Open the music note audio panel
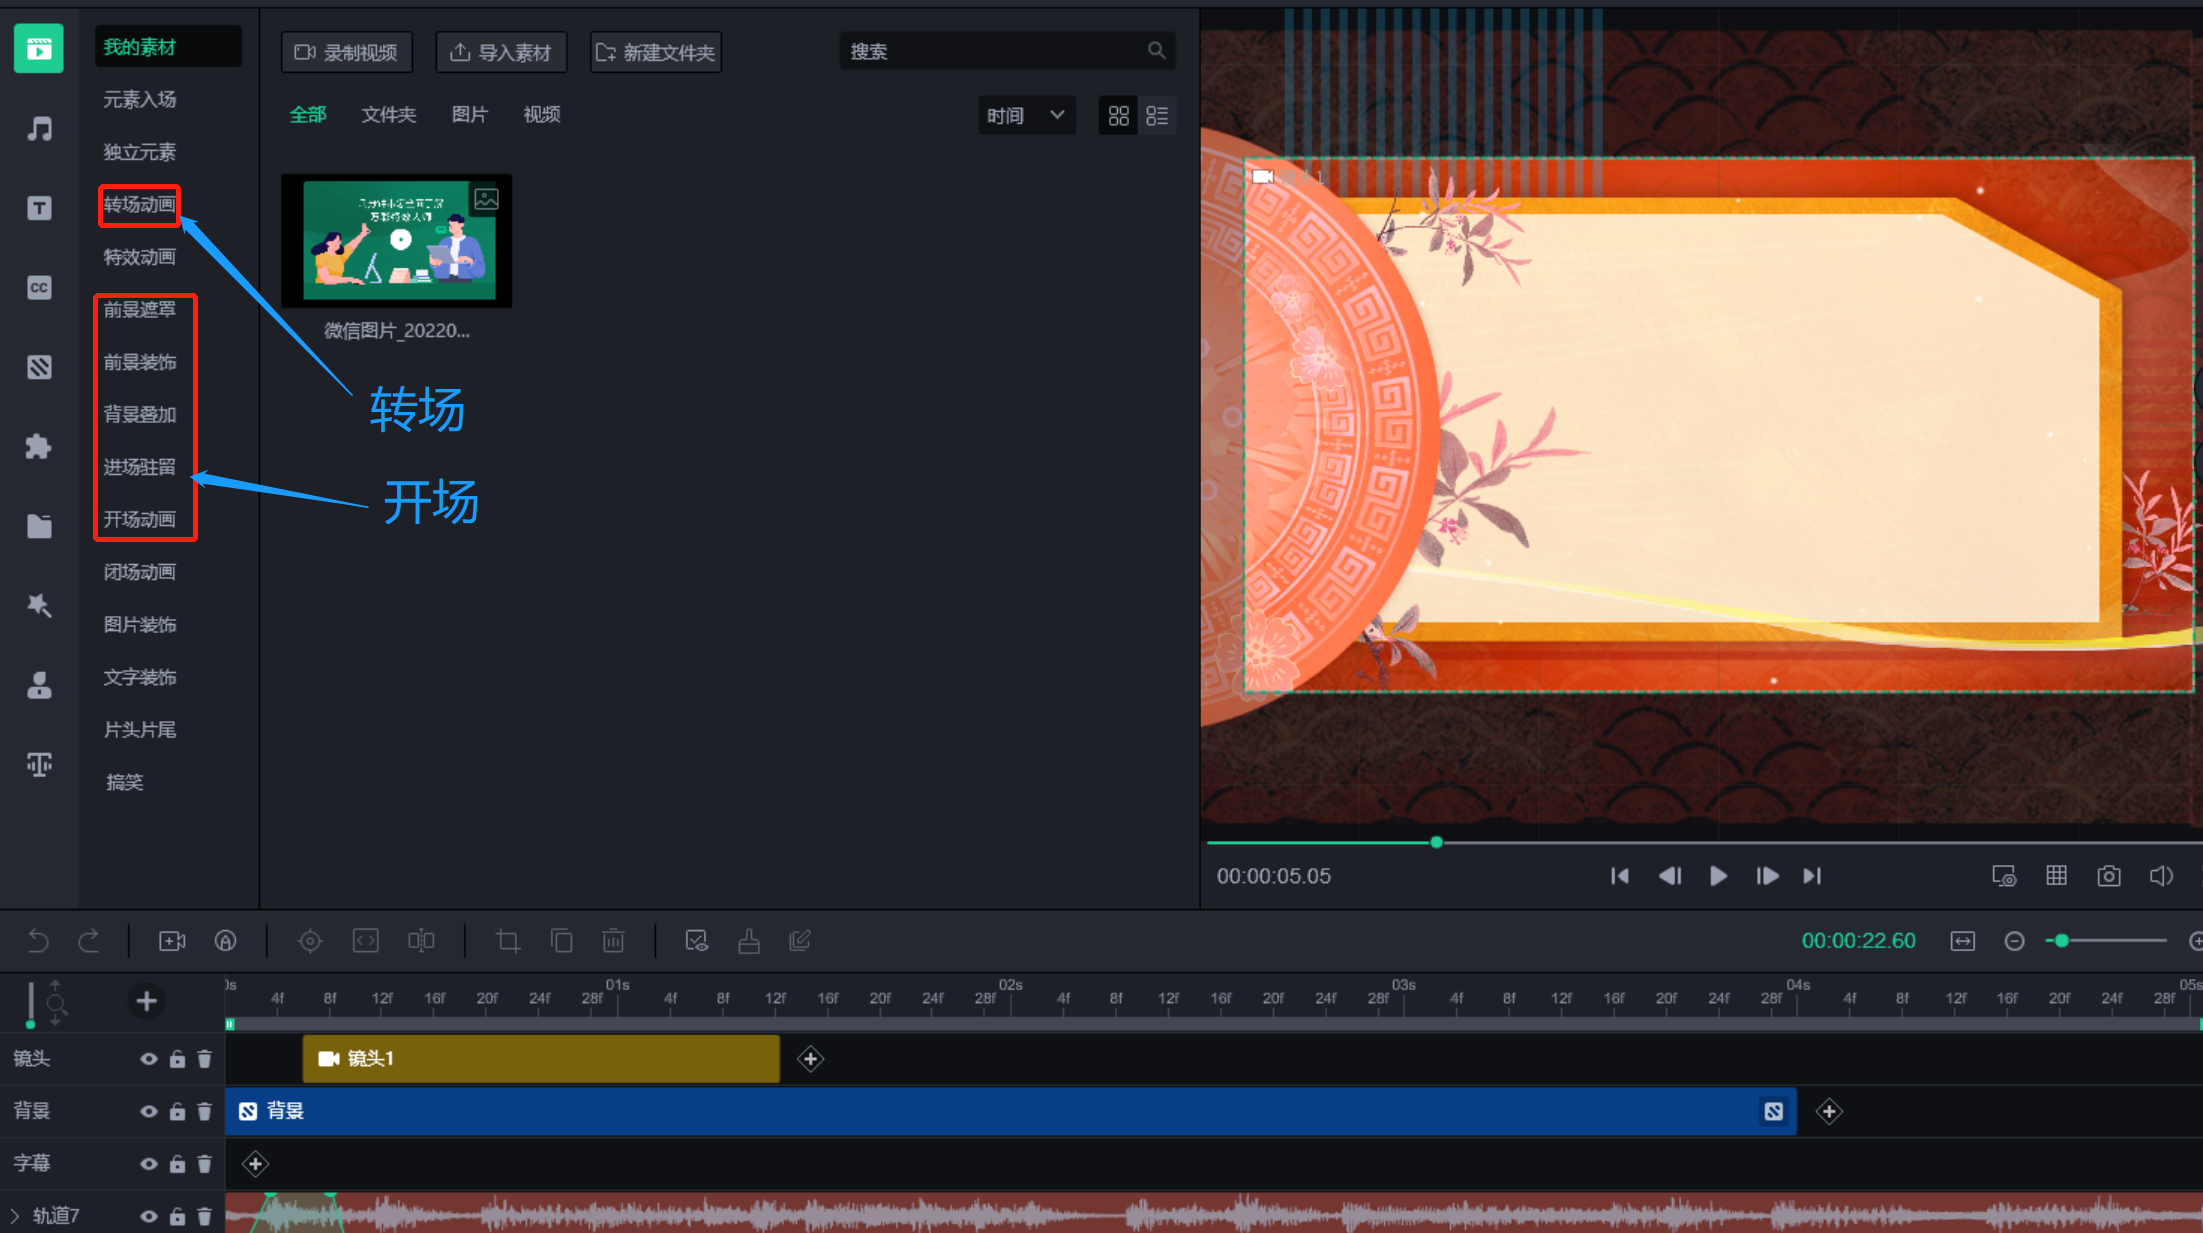 coord(39,129)
